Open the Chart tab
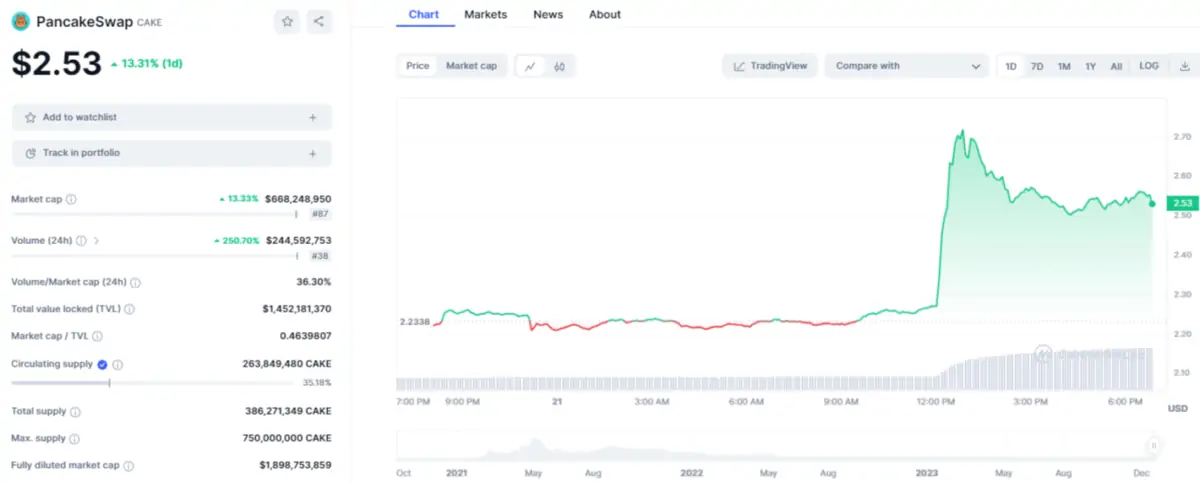Viewport: 1200px width, 483px height. (425, 15)
